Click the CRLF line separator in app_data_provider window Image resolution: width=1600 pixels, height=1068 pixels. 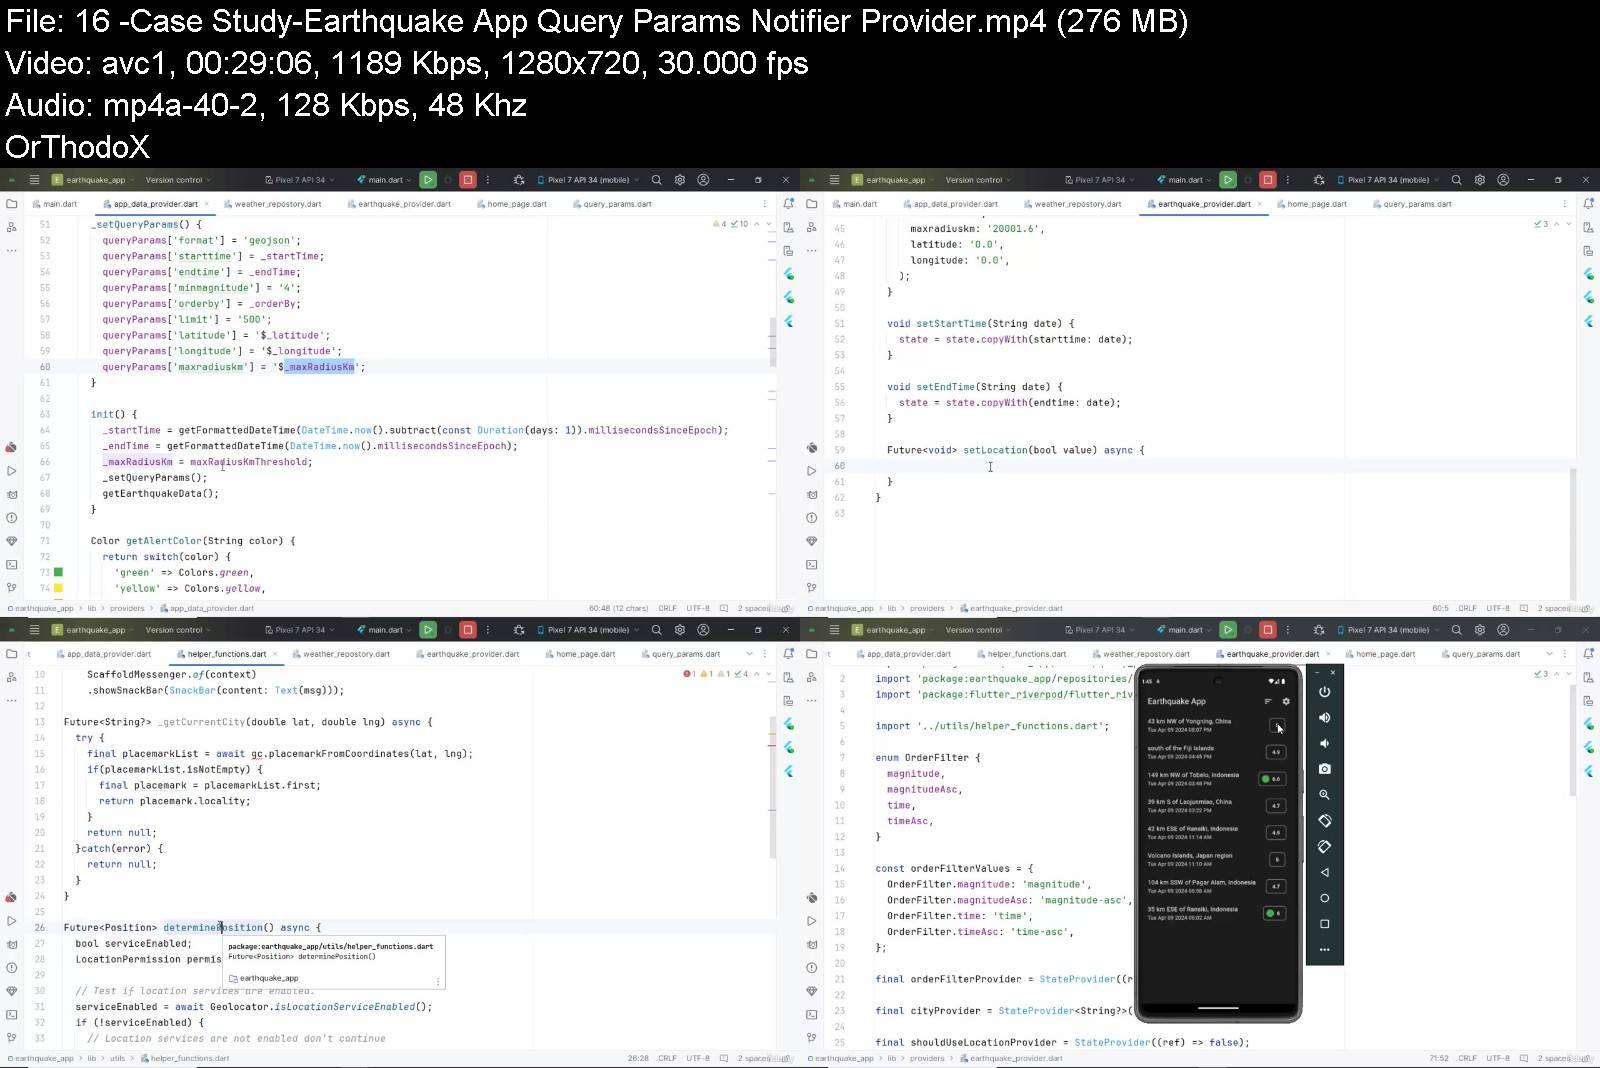pyautogui.click(x=668, y=608)
